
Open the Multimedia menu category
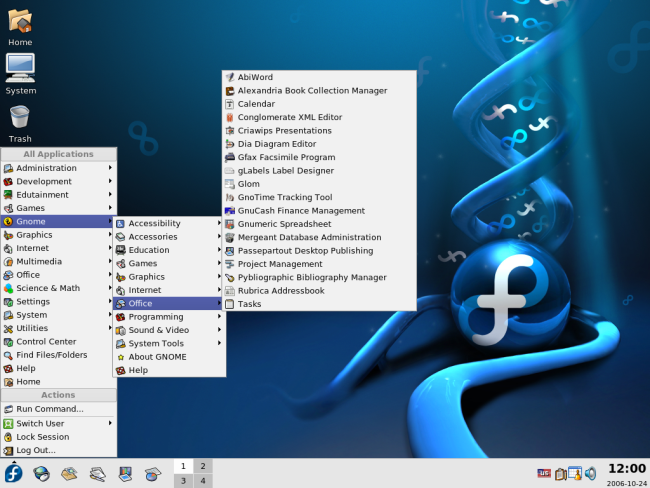click(58, 262)
